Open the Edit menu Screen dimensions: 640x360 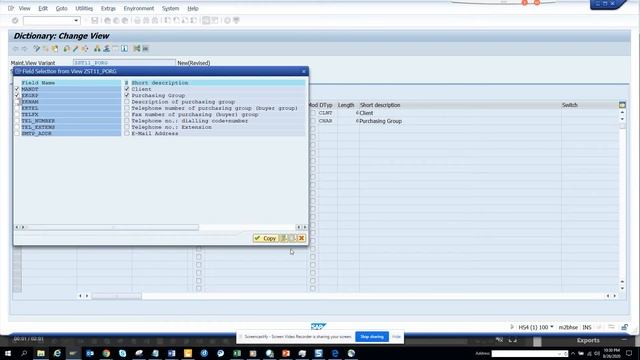[x=43, y=8]
